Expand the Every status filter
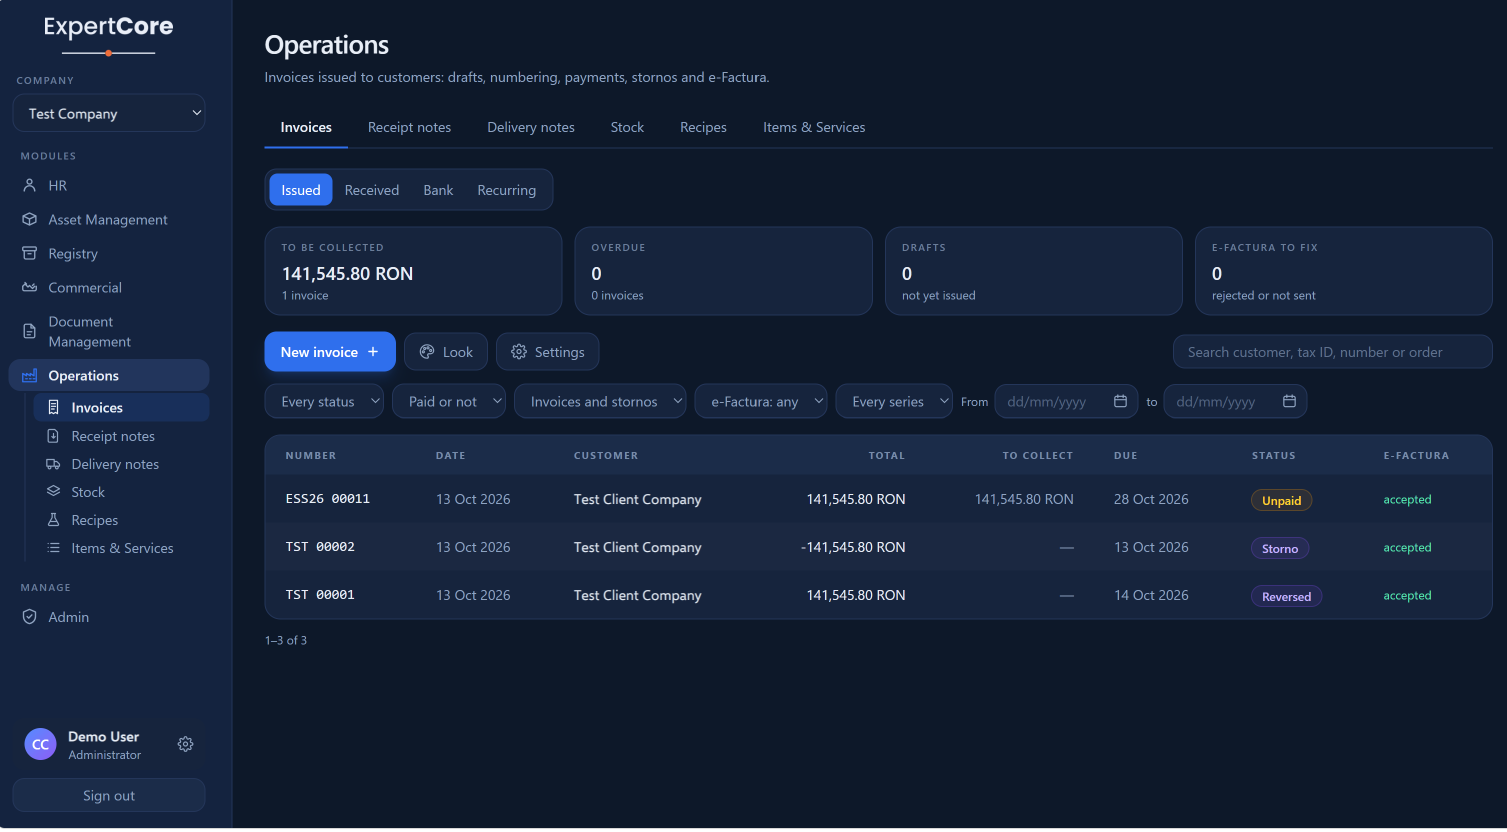Viewport: 1507px width, 832px height. (x=324, y=402)
